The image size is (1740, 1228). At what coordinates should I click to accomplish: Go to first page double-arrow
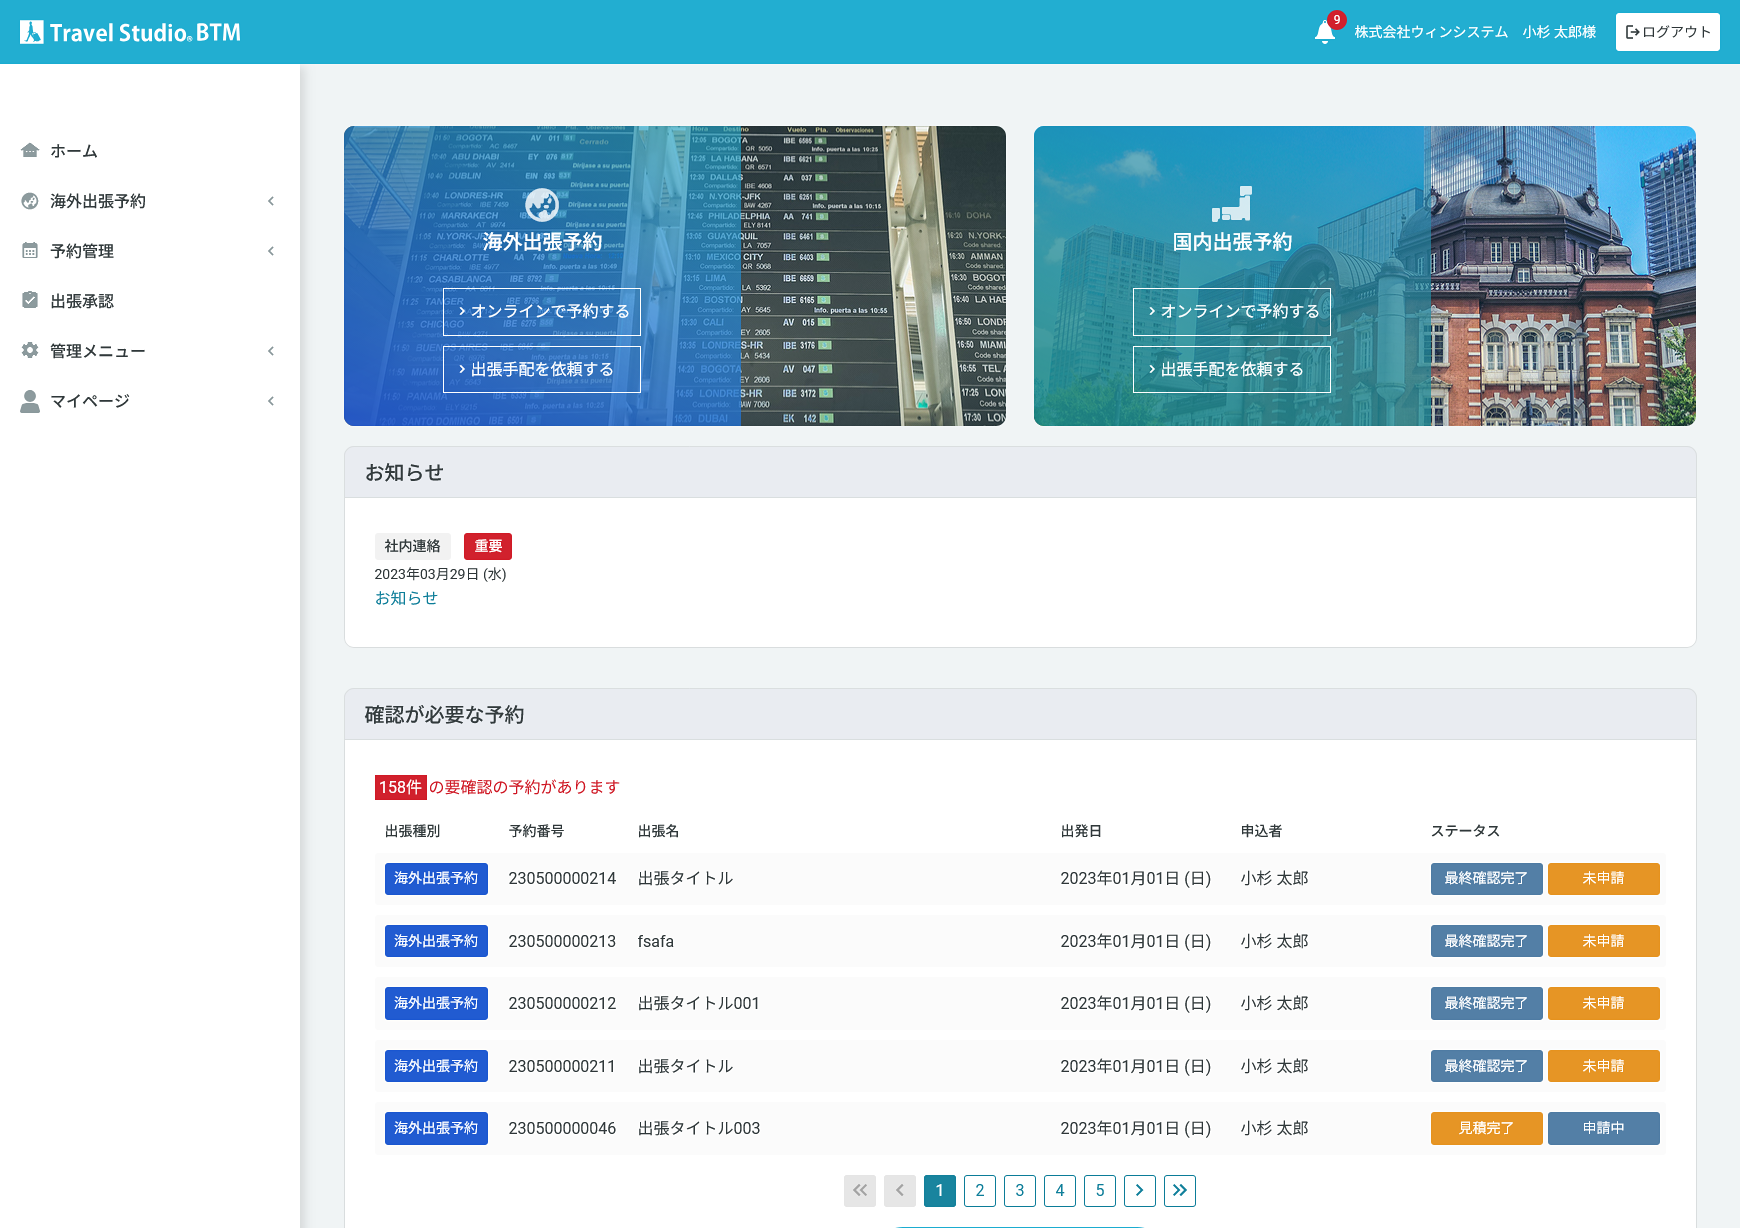pyautogui.click(x=860, y=1190)
